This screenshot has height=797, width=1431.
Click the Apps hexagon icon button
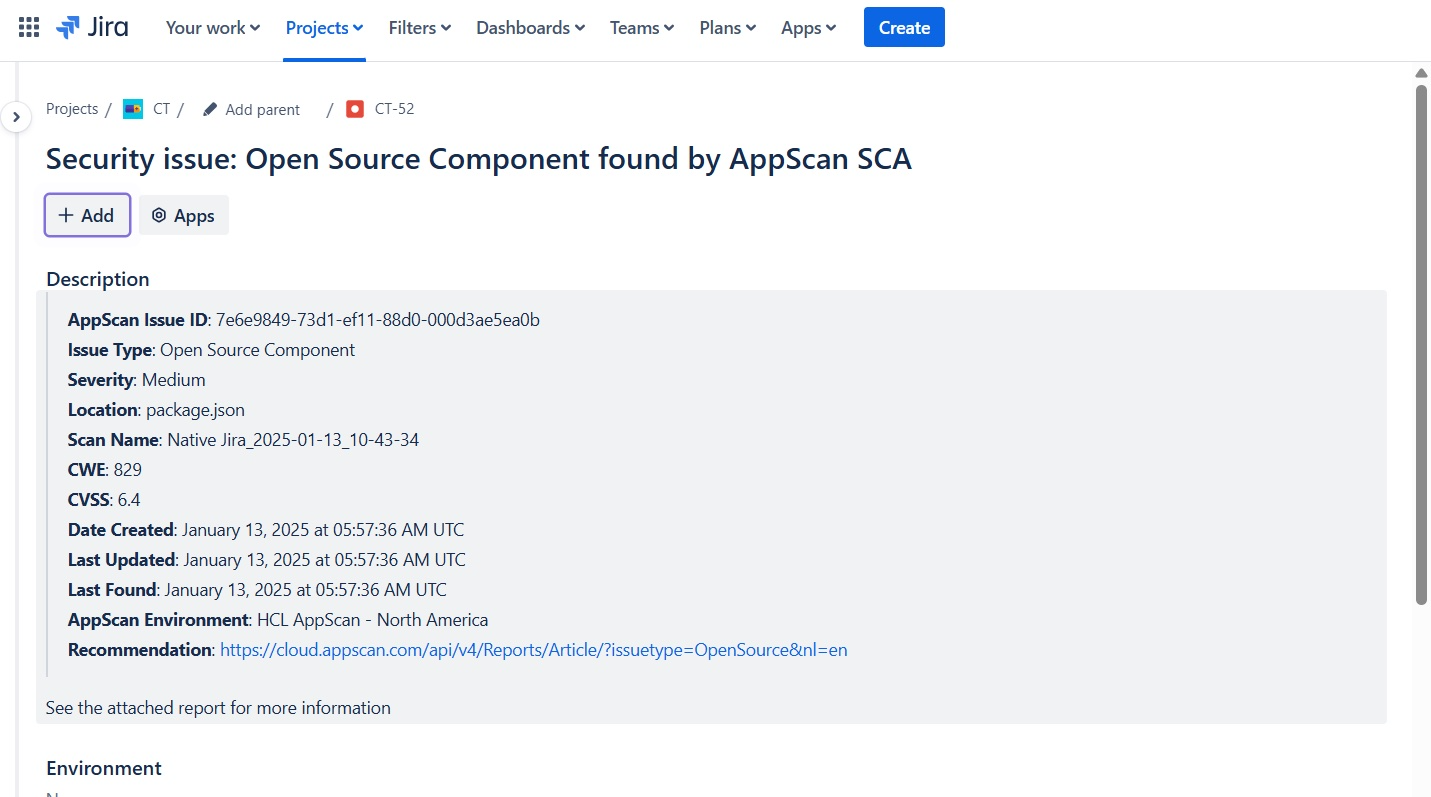(x=184, y=215)
